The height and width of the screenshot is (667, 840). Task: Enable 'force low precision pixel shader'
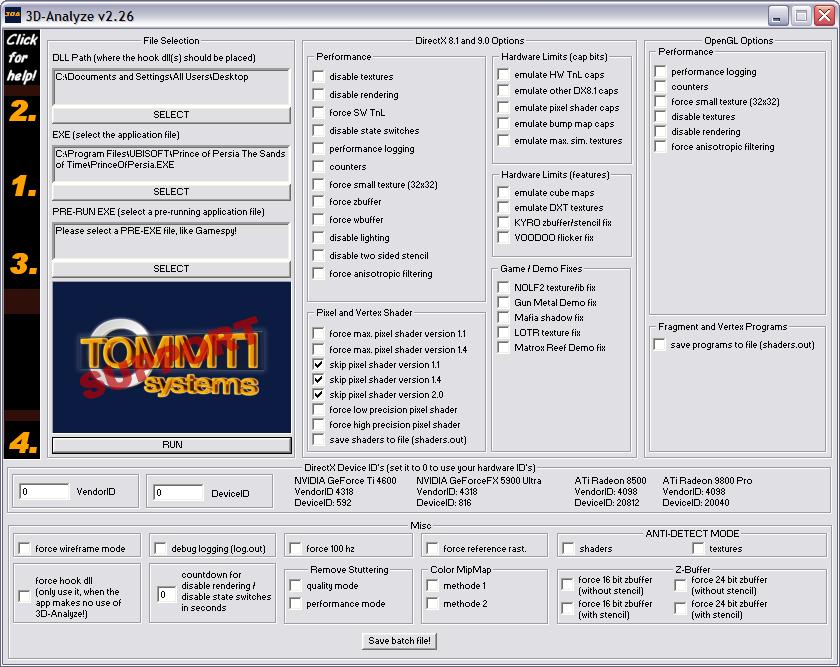tap(319, 409)
